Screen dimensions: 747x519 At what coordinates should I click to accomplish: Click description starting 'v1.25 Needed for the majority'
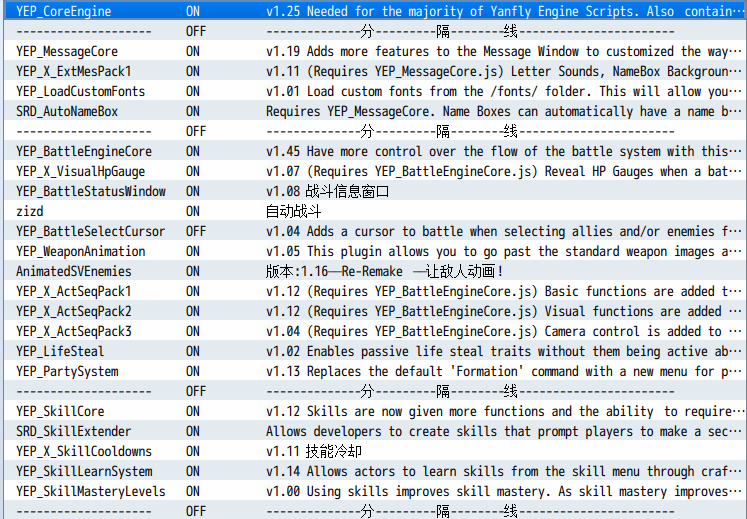(x=505, y=11)
